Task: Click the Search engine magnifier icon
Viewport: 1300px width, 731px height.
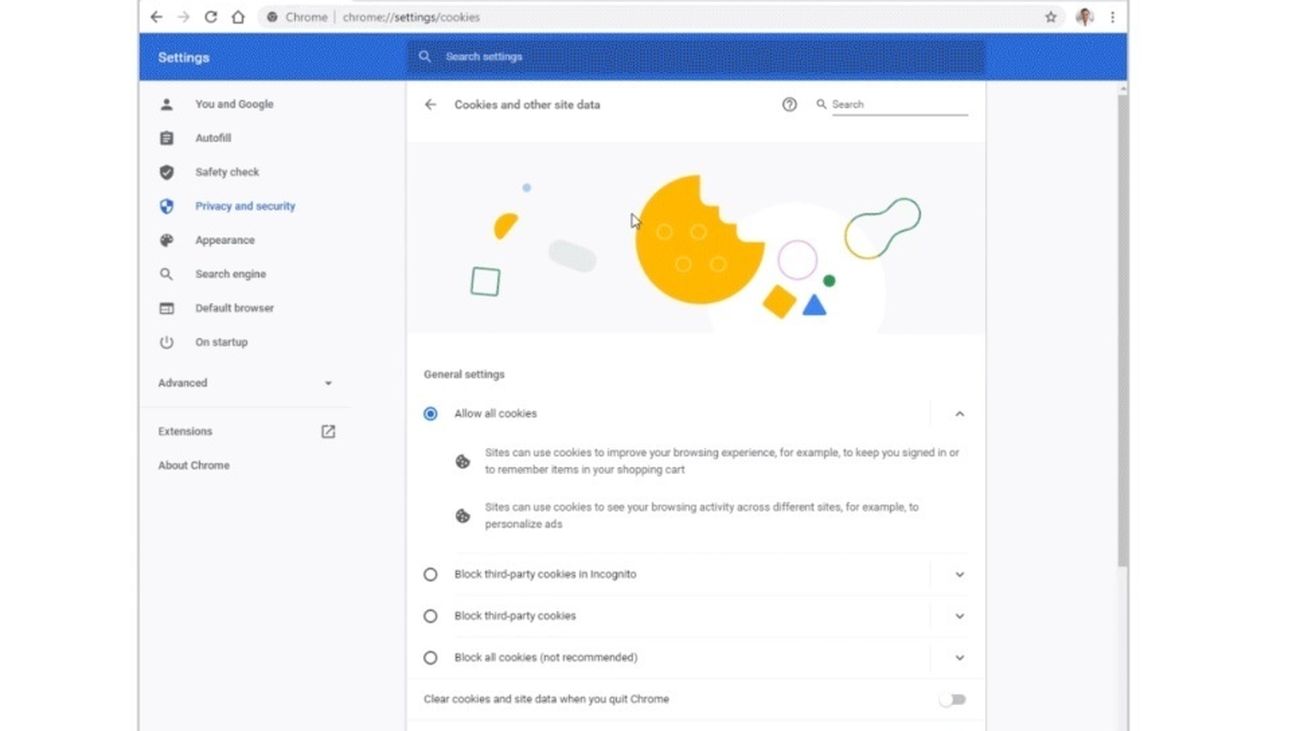Action: [166, 274]
